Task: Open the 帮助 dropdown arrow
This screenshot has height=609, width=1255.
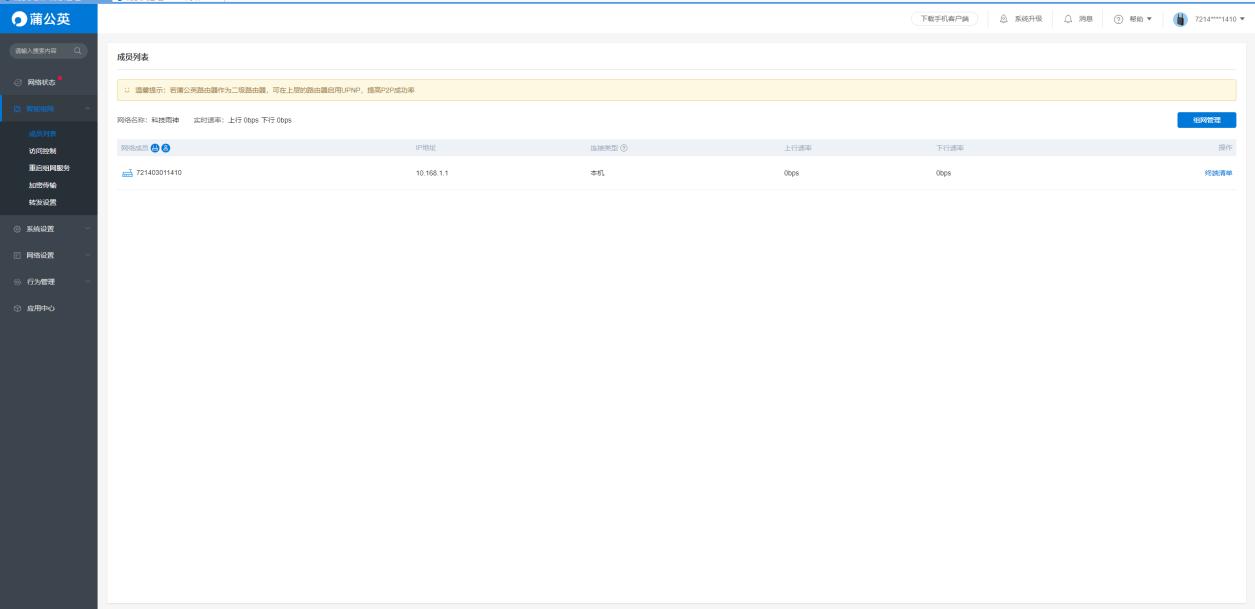Action: pos(1149,19)
